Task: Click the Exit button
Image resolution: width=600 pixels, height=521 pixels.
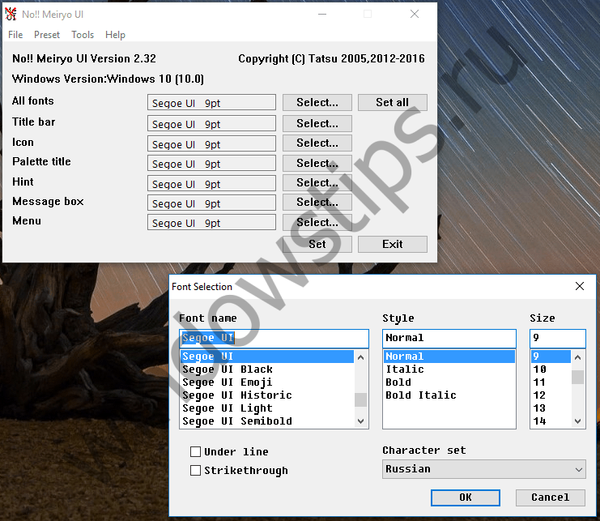Action: (x=393, y=244)
